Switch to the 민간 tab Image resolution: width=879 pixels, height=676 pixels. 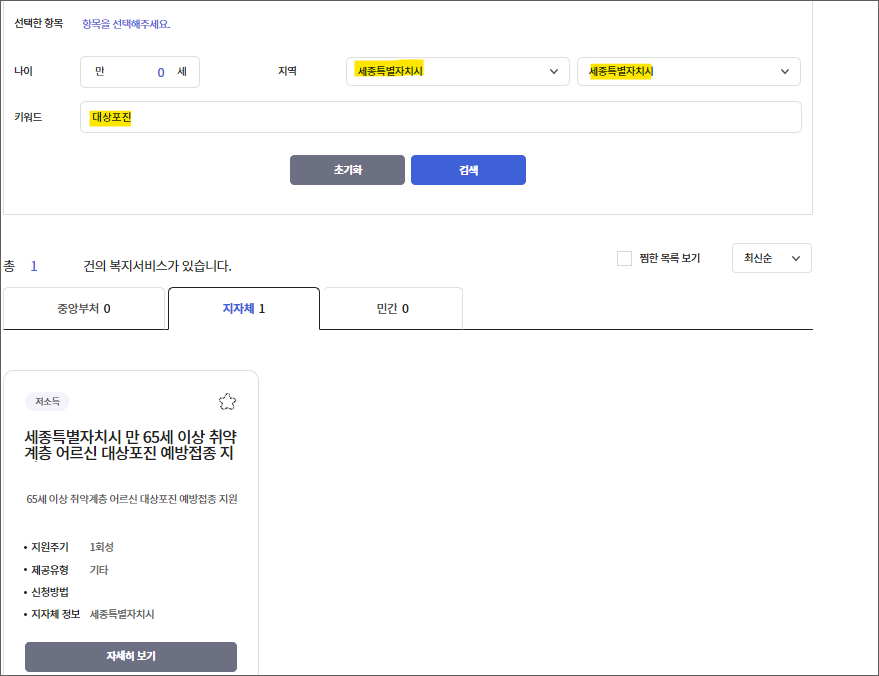(x=390, y=308)
